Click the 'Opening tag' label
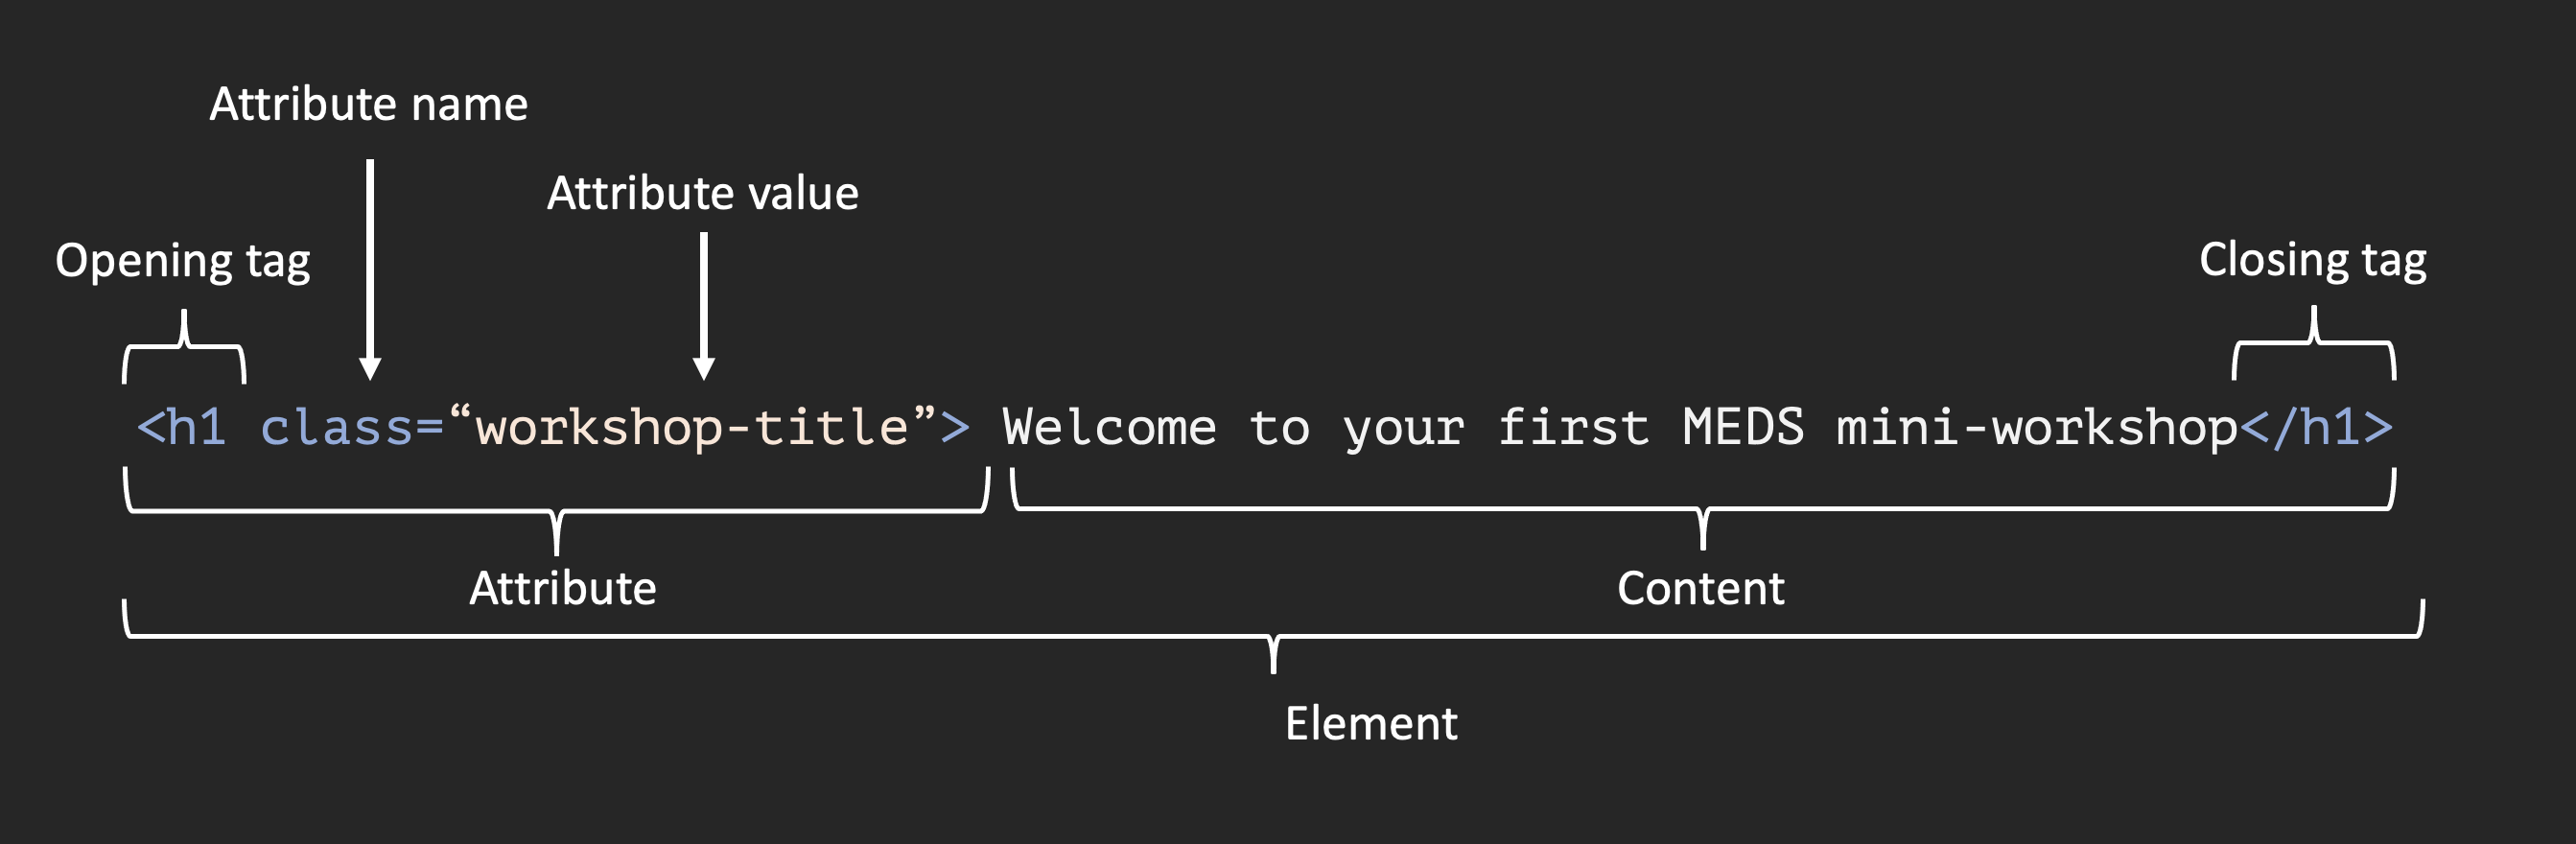This screenshot has height=844, width=2576. [183, 262]
